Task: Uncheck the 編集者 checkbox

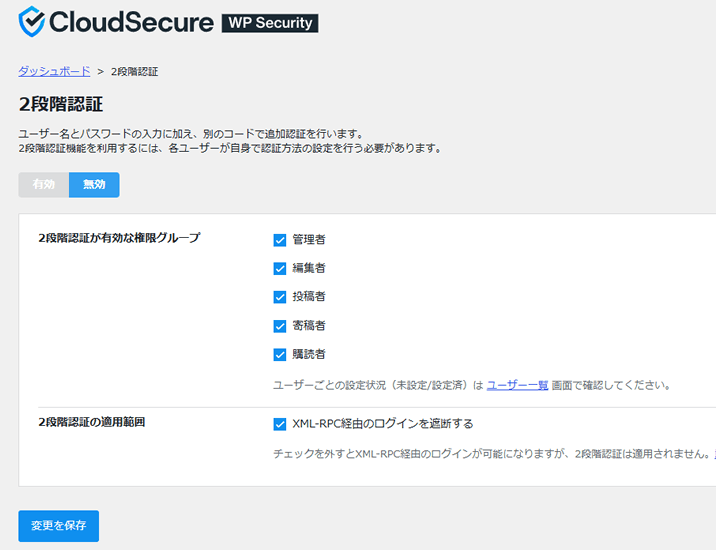Action: 279,268
